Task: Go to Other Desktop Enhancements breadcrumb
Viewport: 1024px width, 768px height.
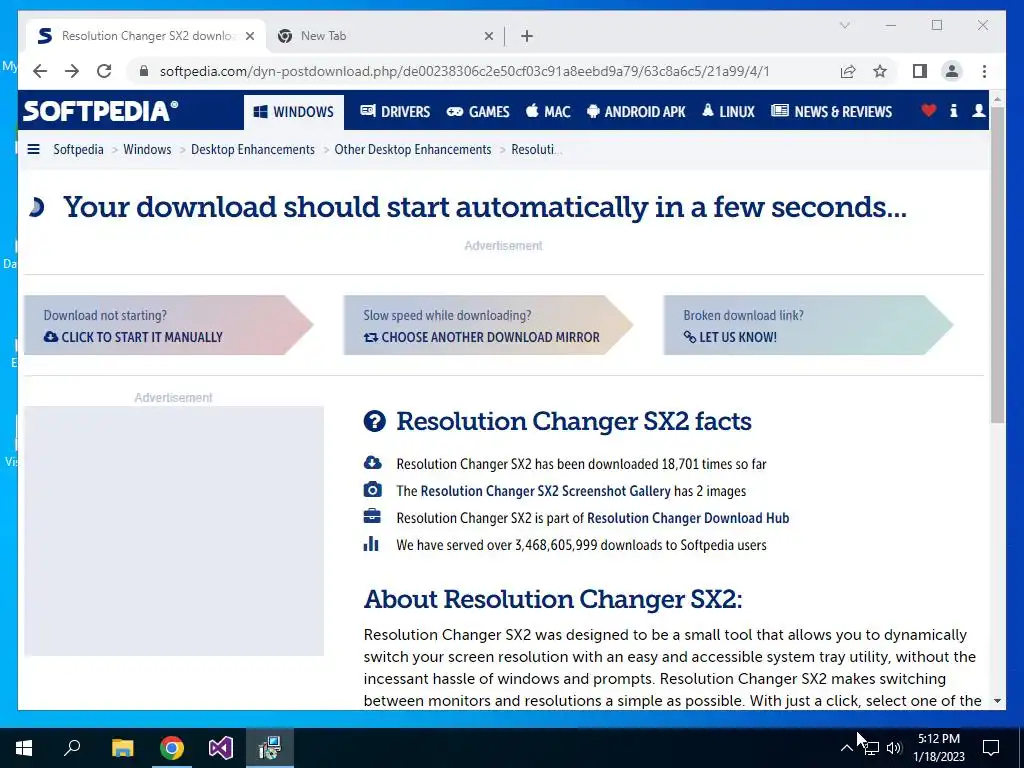Action: [413, 150]
